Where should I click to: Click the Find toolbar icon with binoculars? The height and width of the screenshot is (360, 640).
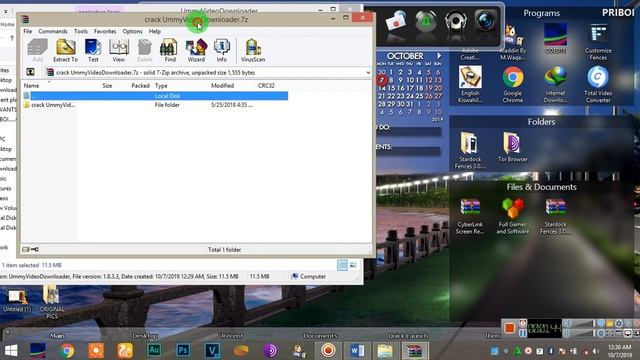[169, 51]
